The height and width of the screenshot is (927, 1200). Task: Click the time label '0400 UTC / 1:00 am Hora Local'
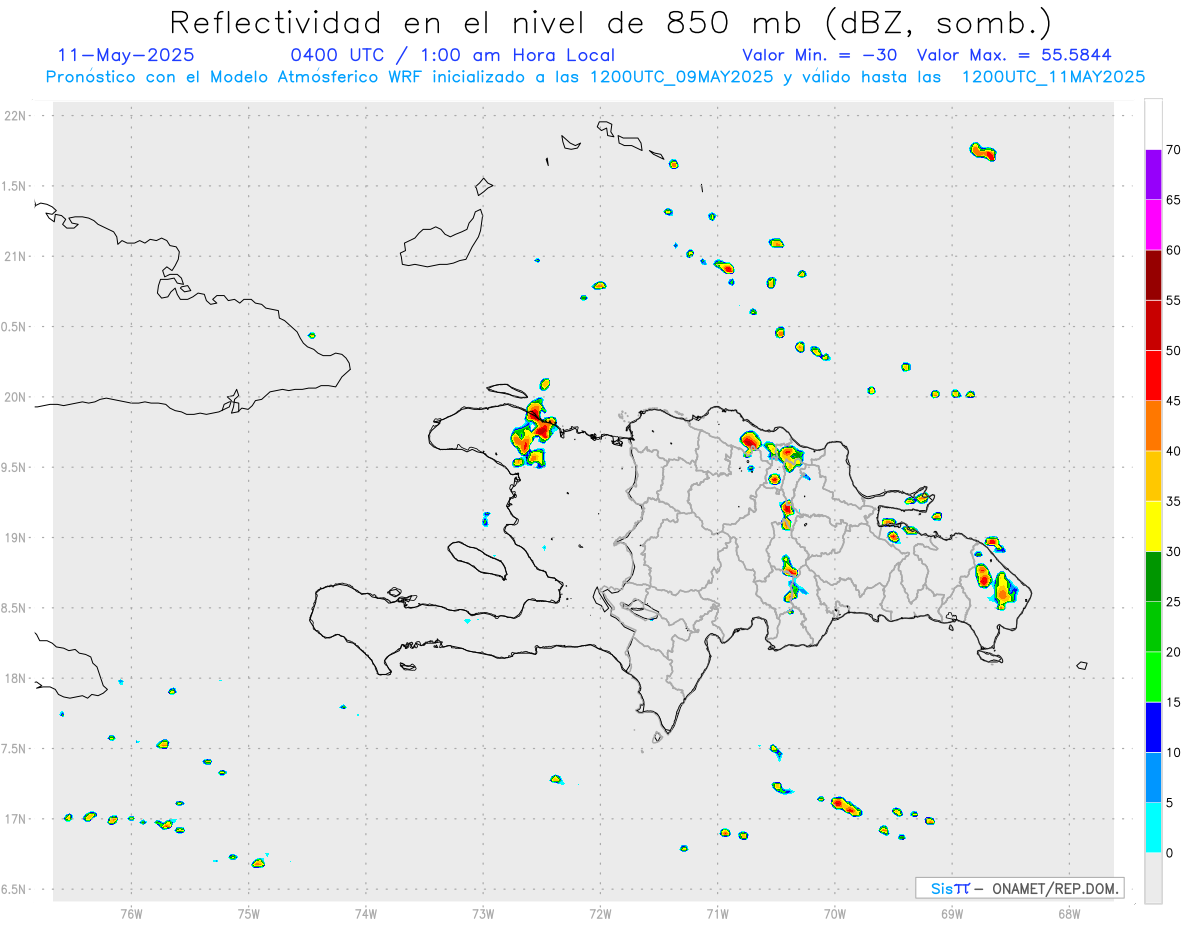[452, 55]
